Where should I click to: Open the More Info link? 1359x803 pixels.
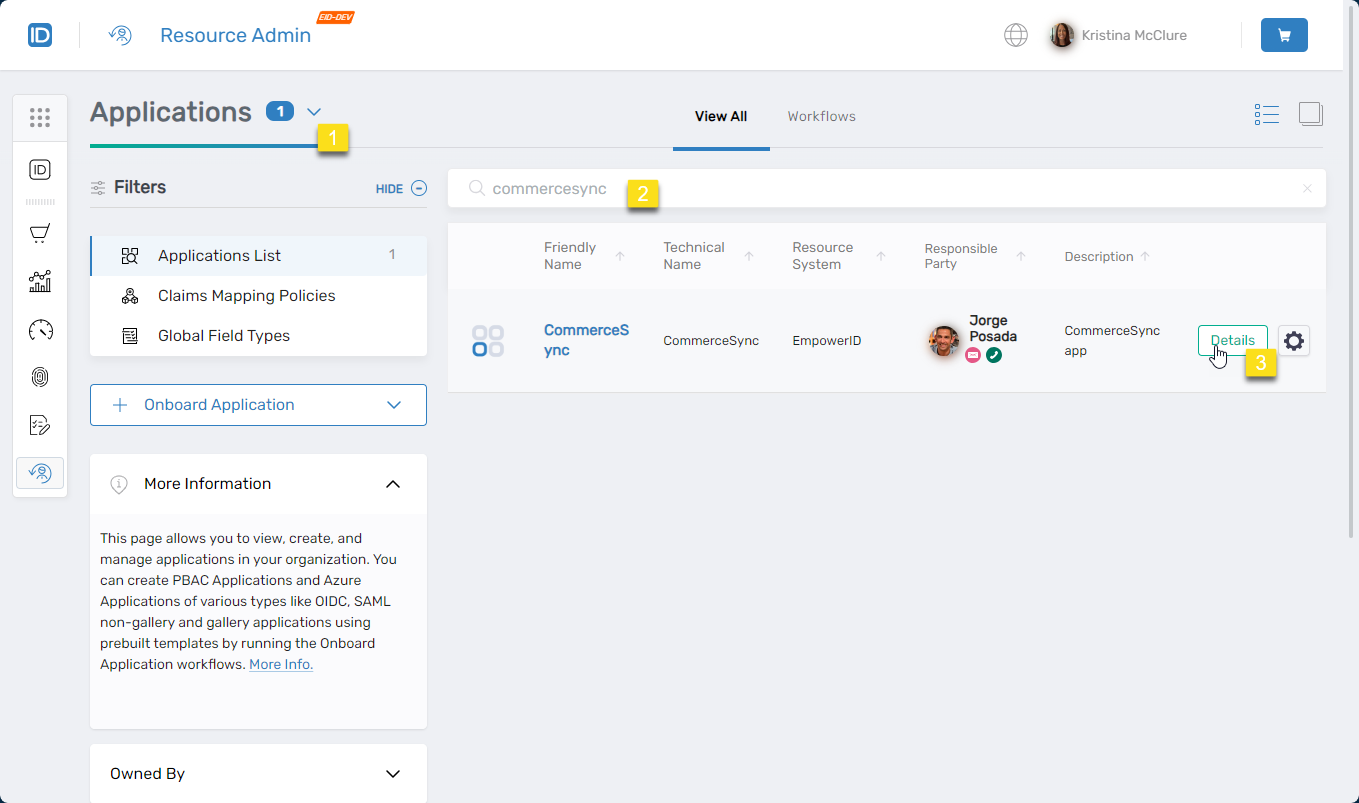pyautogui.click(x=281, y=664)
